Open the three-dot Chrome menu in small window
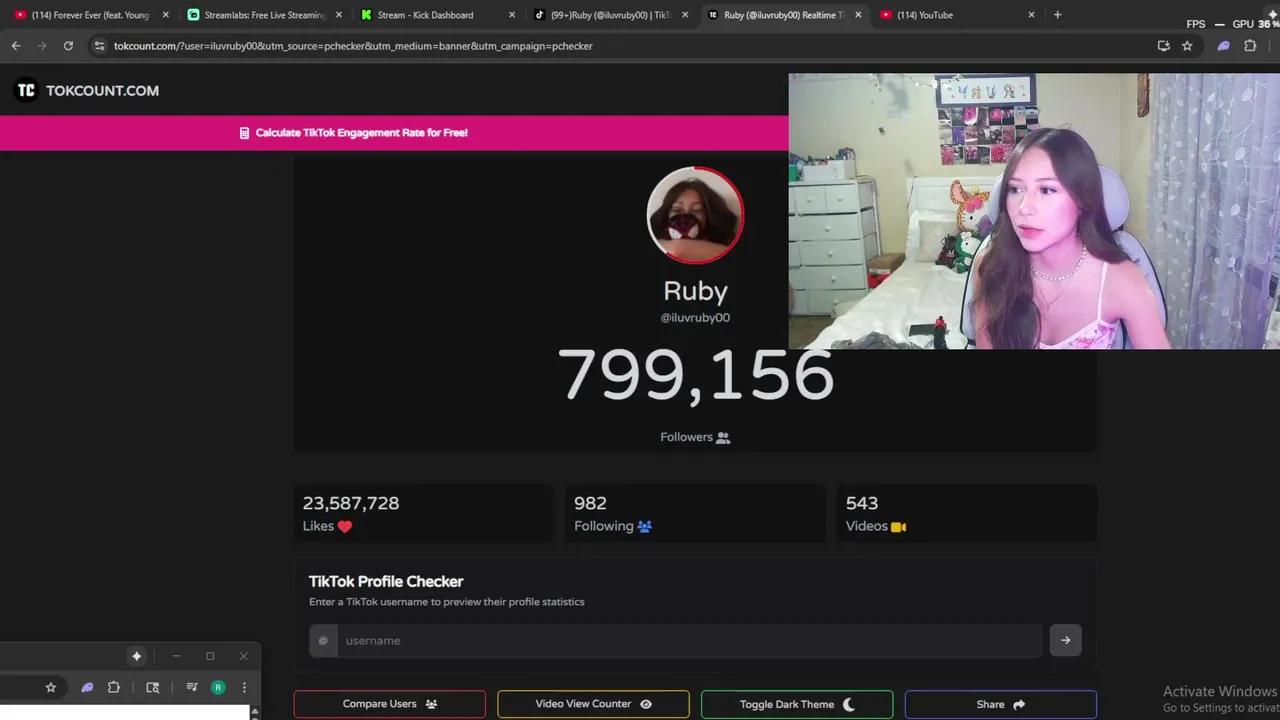 [244, 688]
